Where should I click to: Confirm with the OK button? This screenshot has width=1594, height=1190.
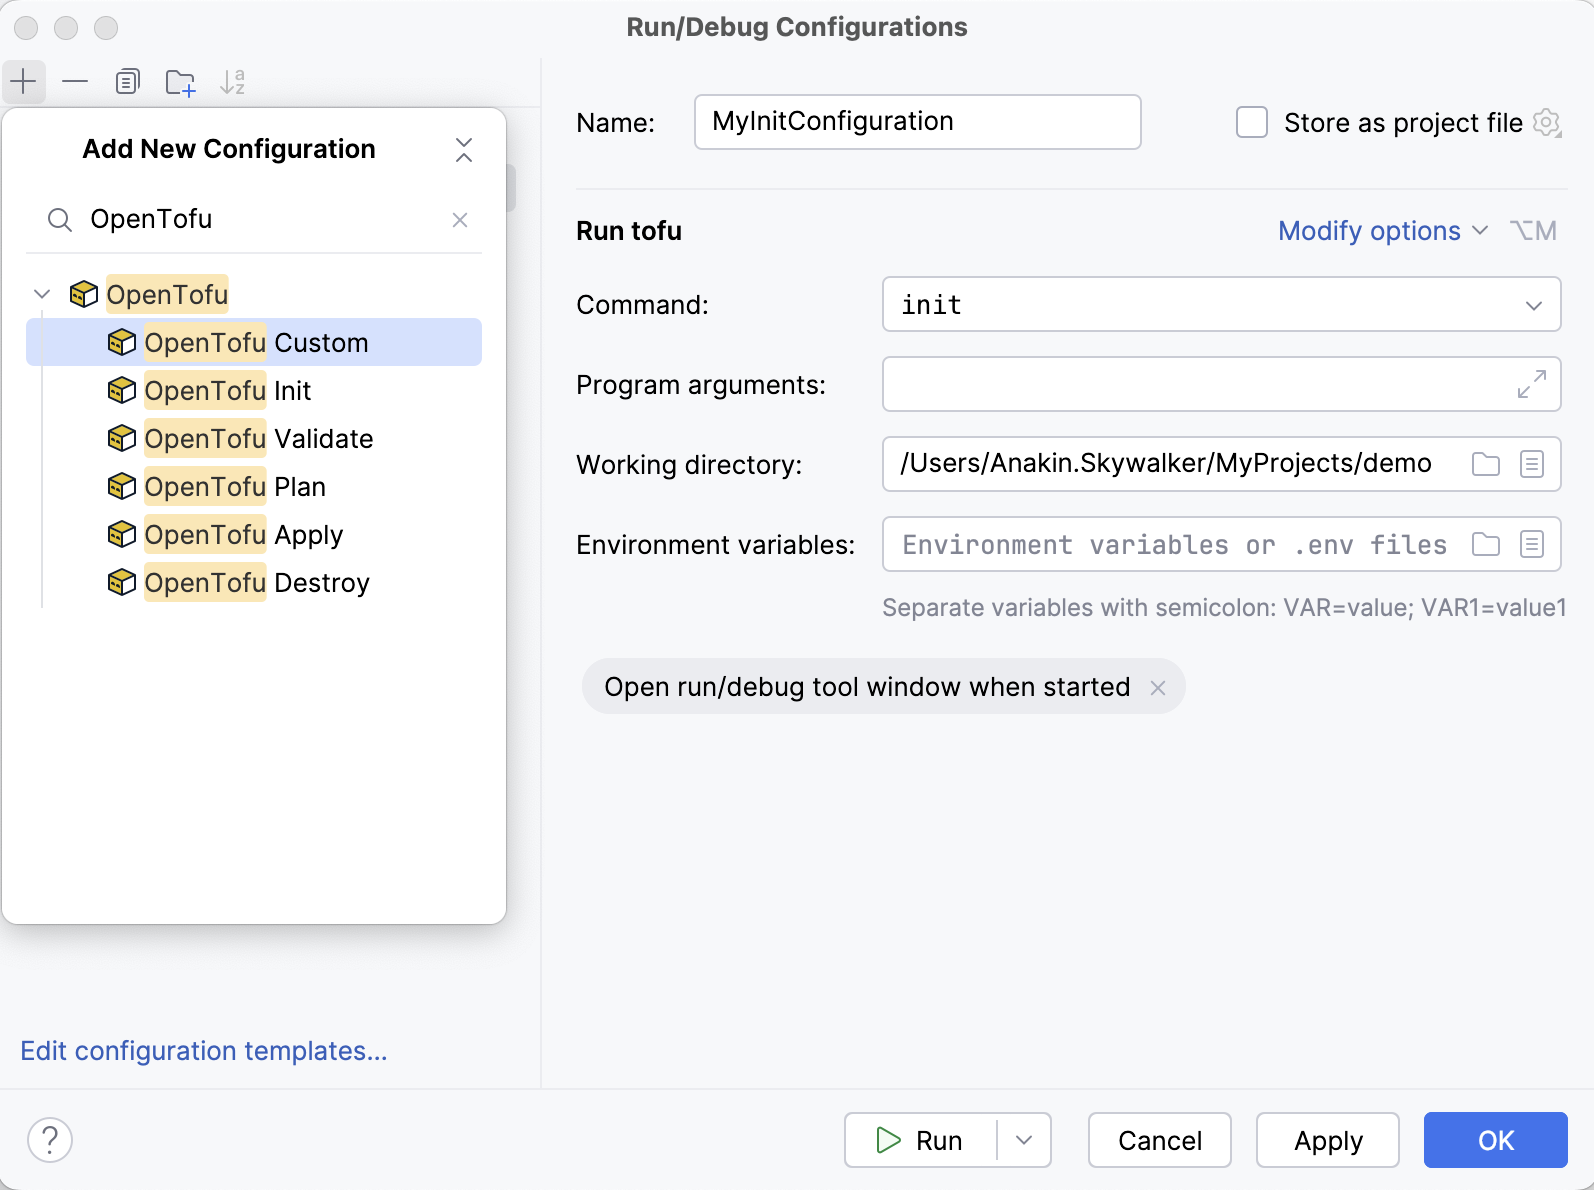point(1496,1140)
